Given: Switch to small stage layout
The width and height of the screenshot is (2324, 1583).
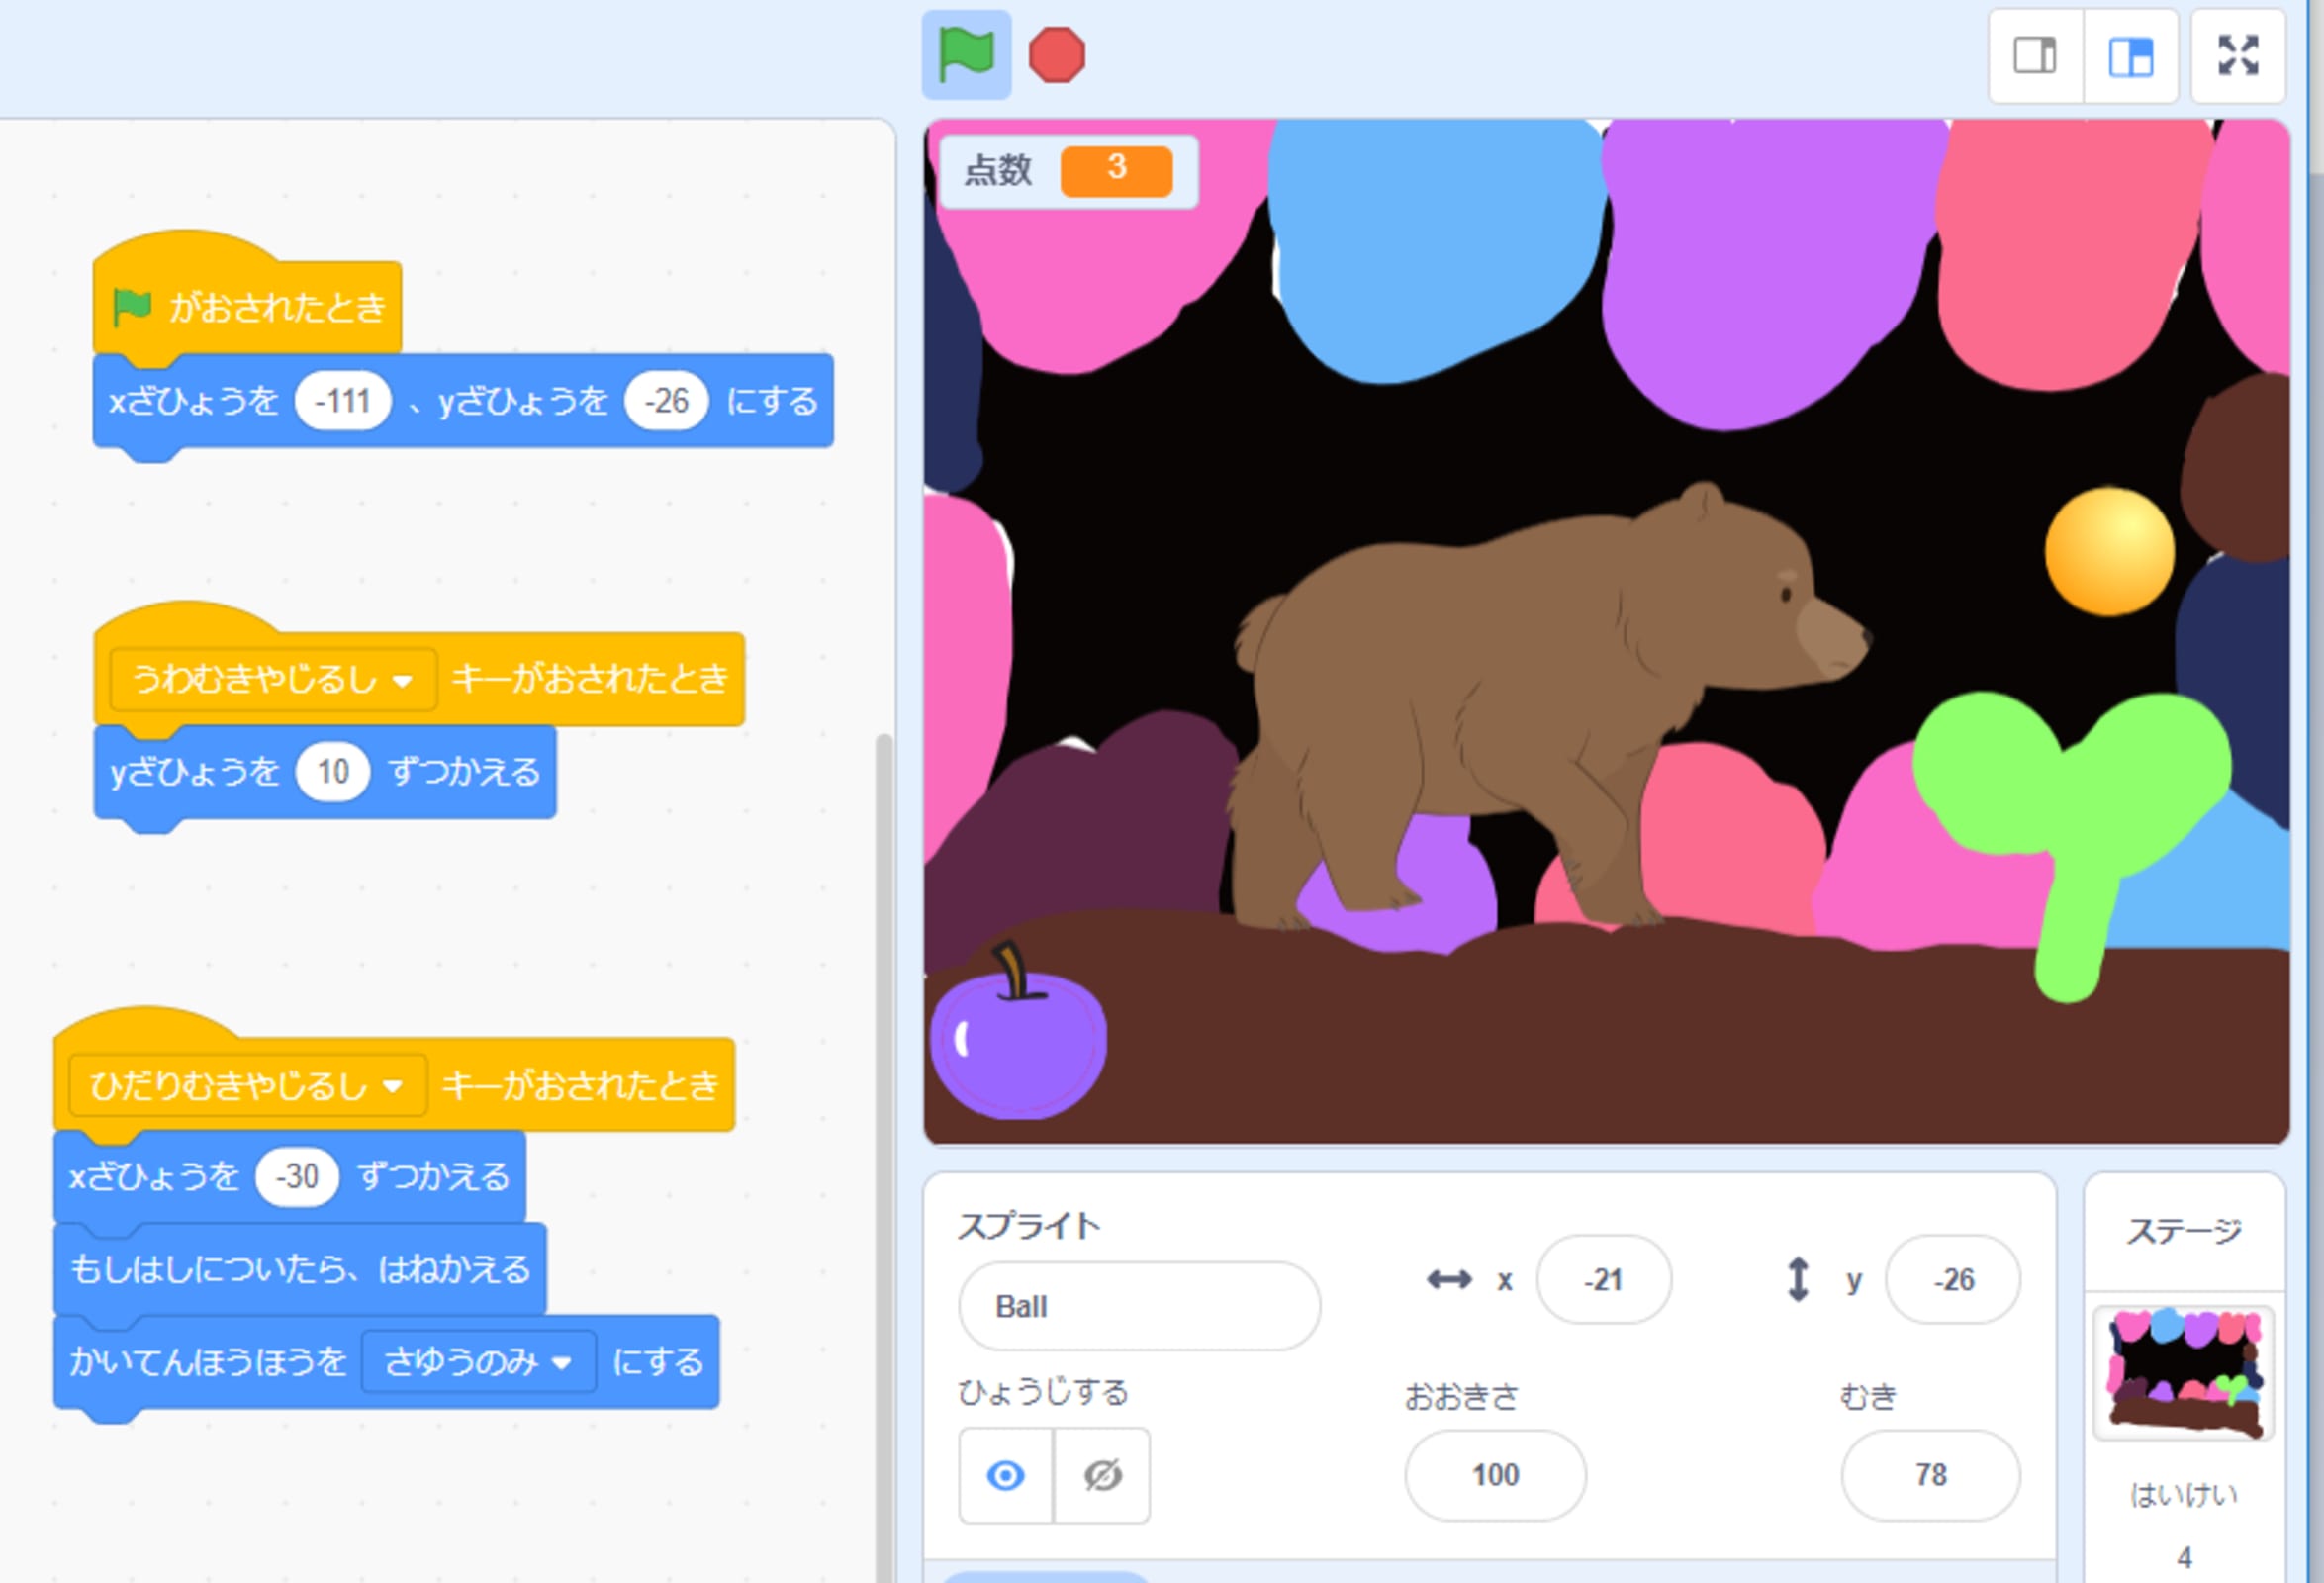Looking at the screenshot, I should click(2035, 56).
